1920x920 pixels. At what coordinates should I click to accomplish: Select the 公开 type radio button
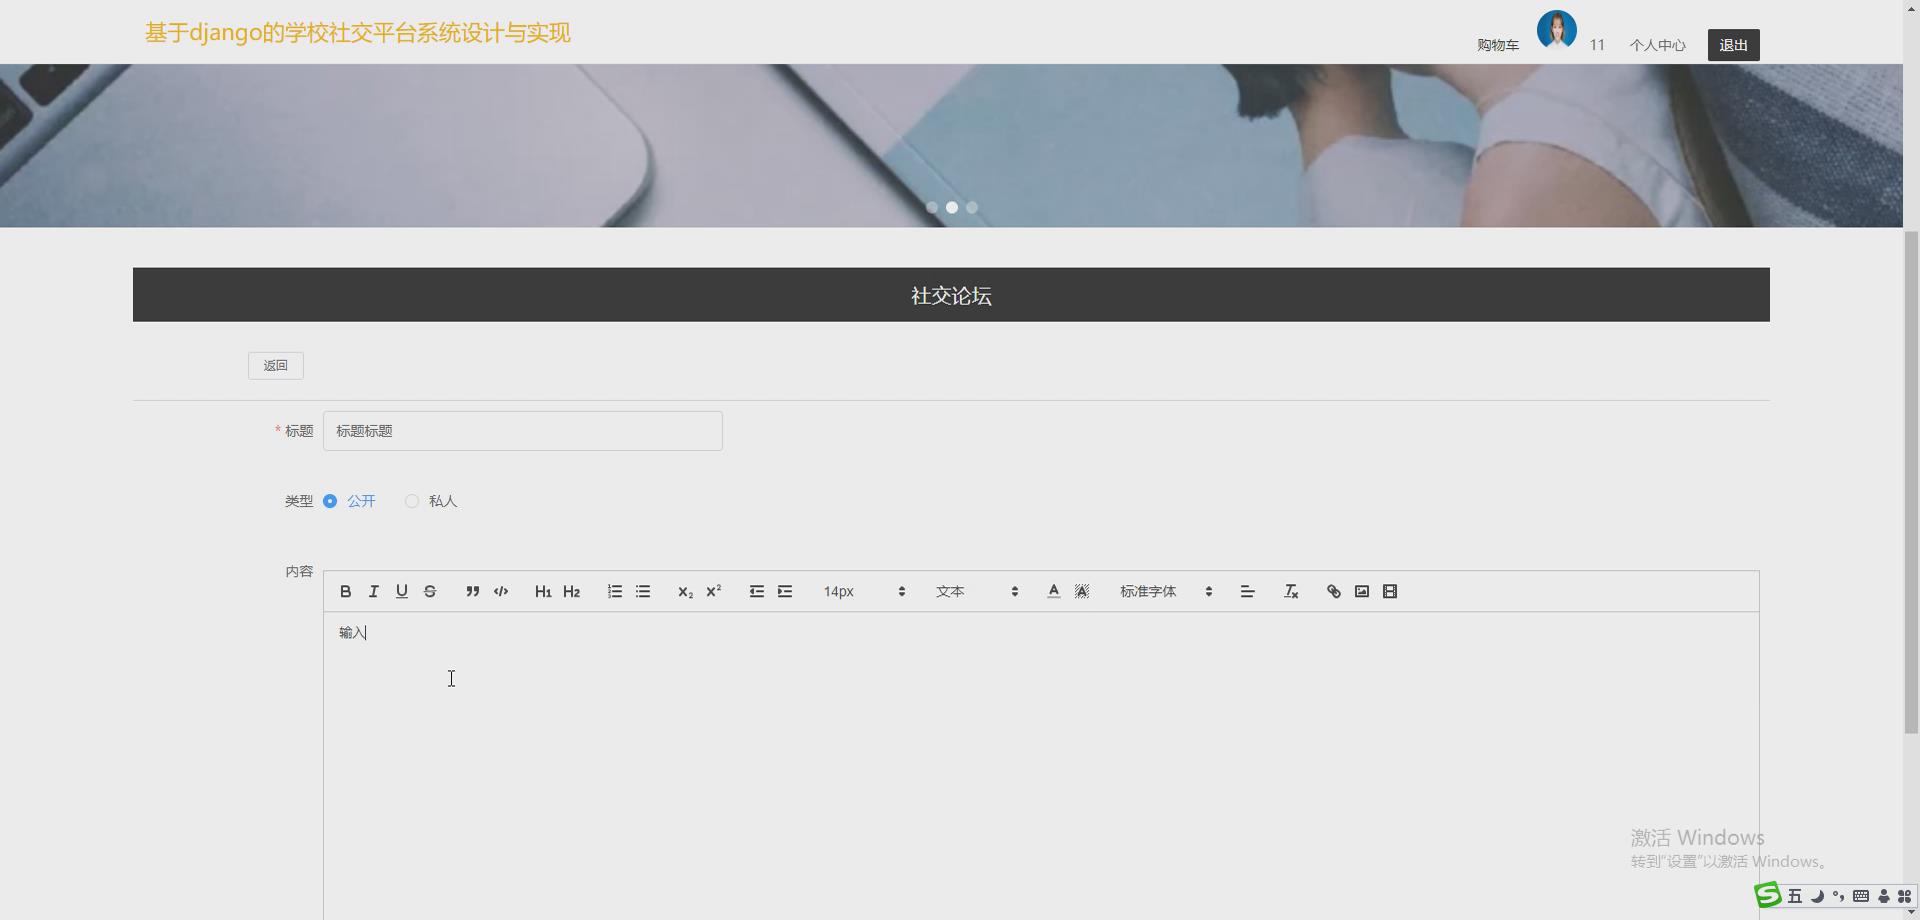point(330,501)
